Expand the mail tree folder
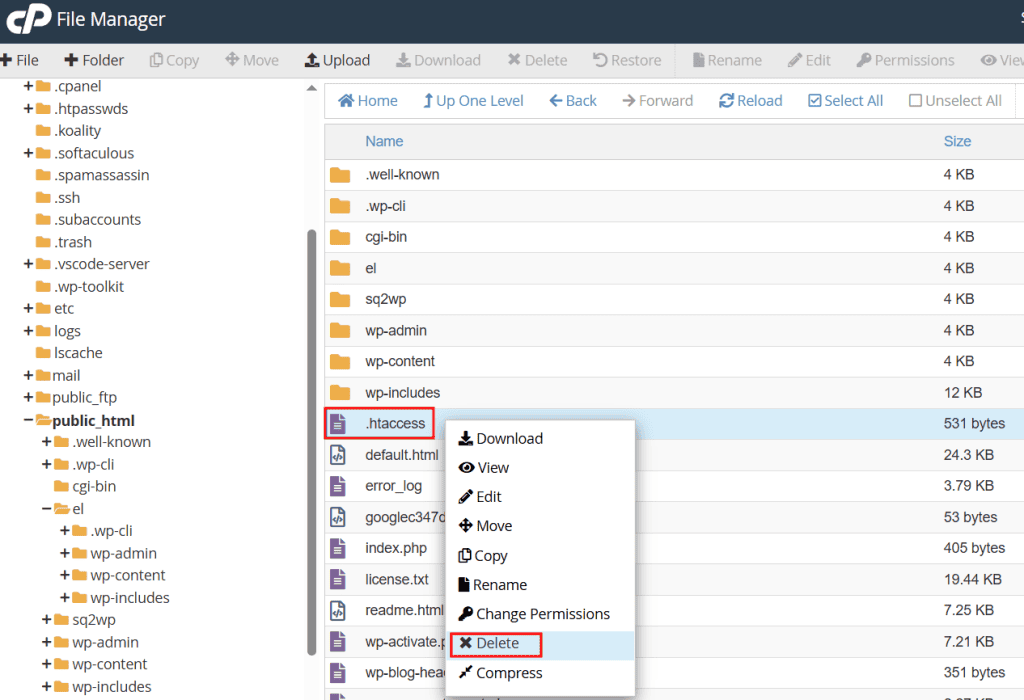Image resolution: width=1024 pixels, height=700 pixels. tap(28, 375)
